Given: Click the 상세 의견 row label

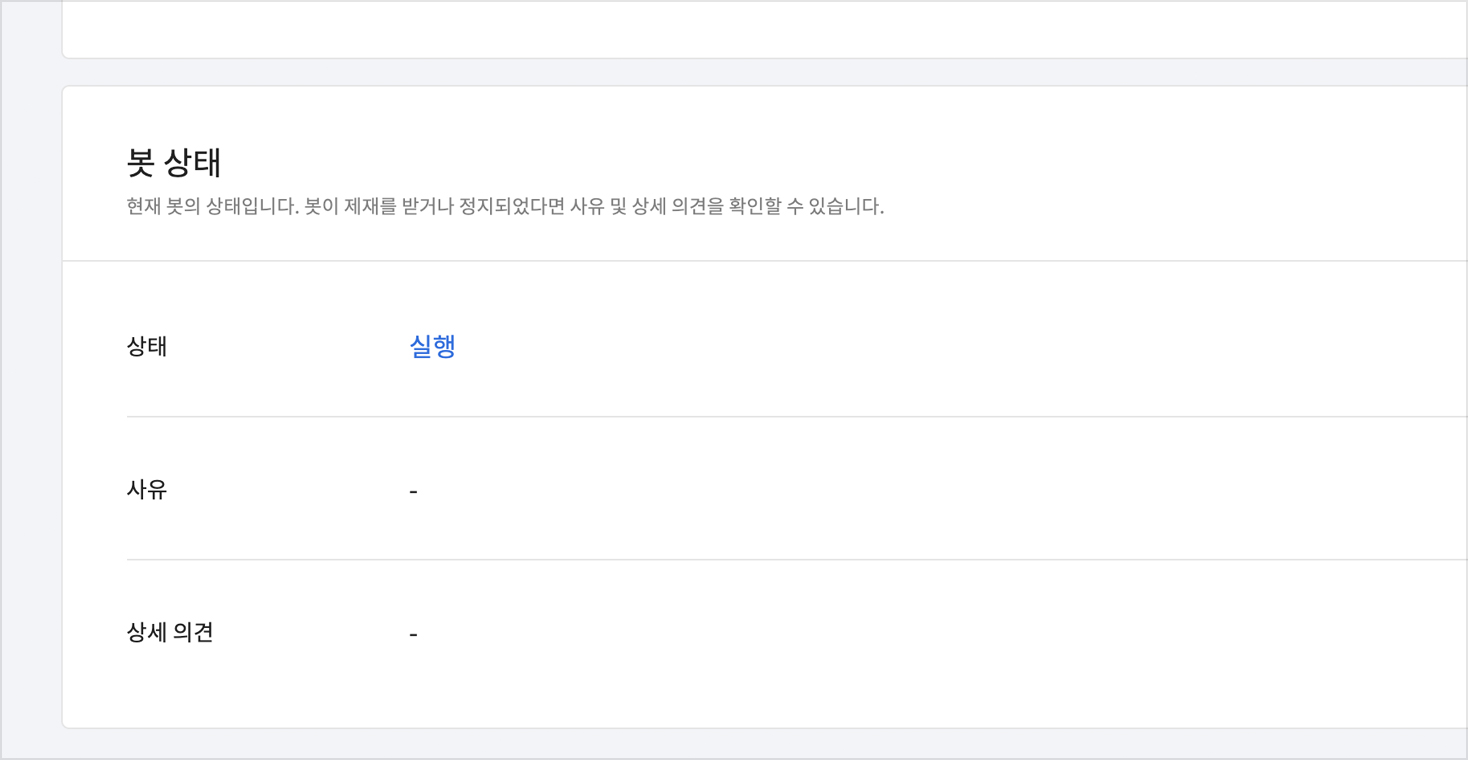Looking at the screenshot, I should 170,633.
